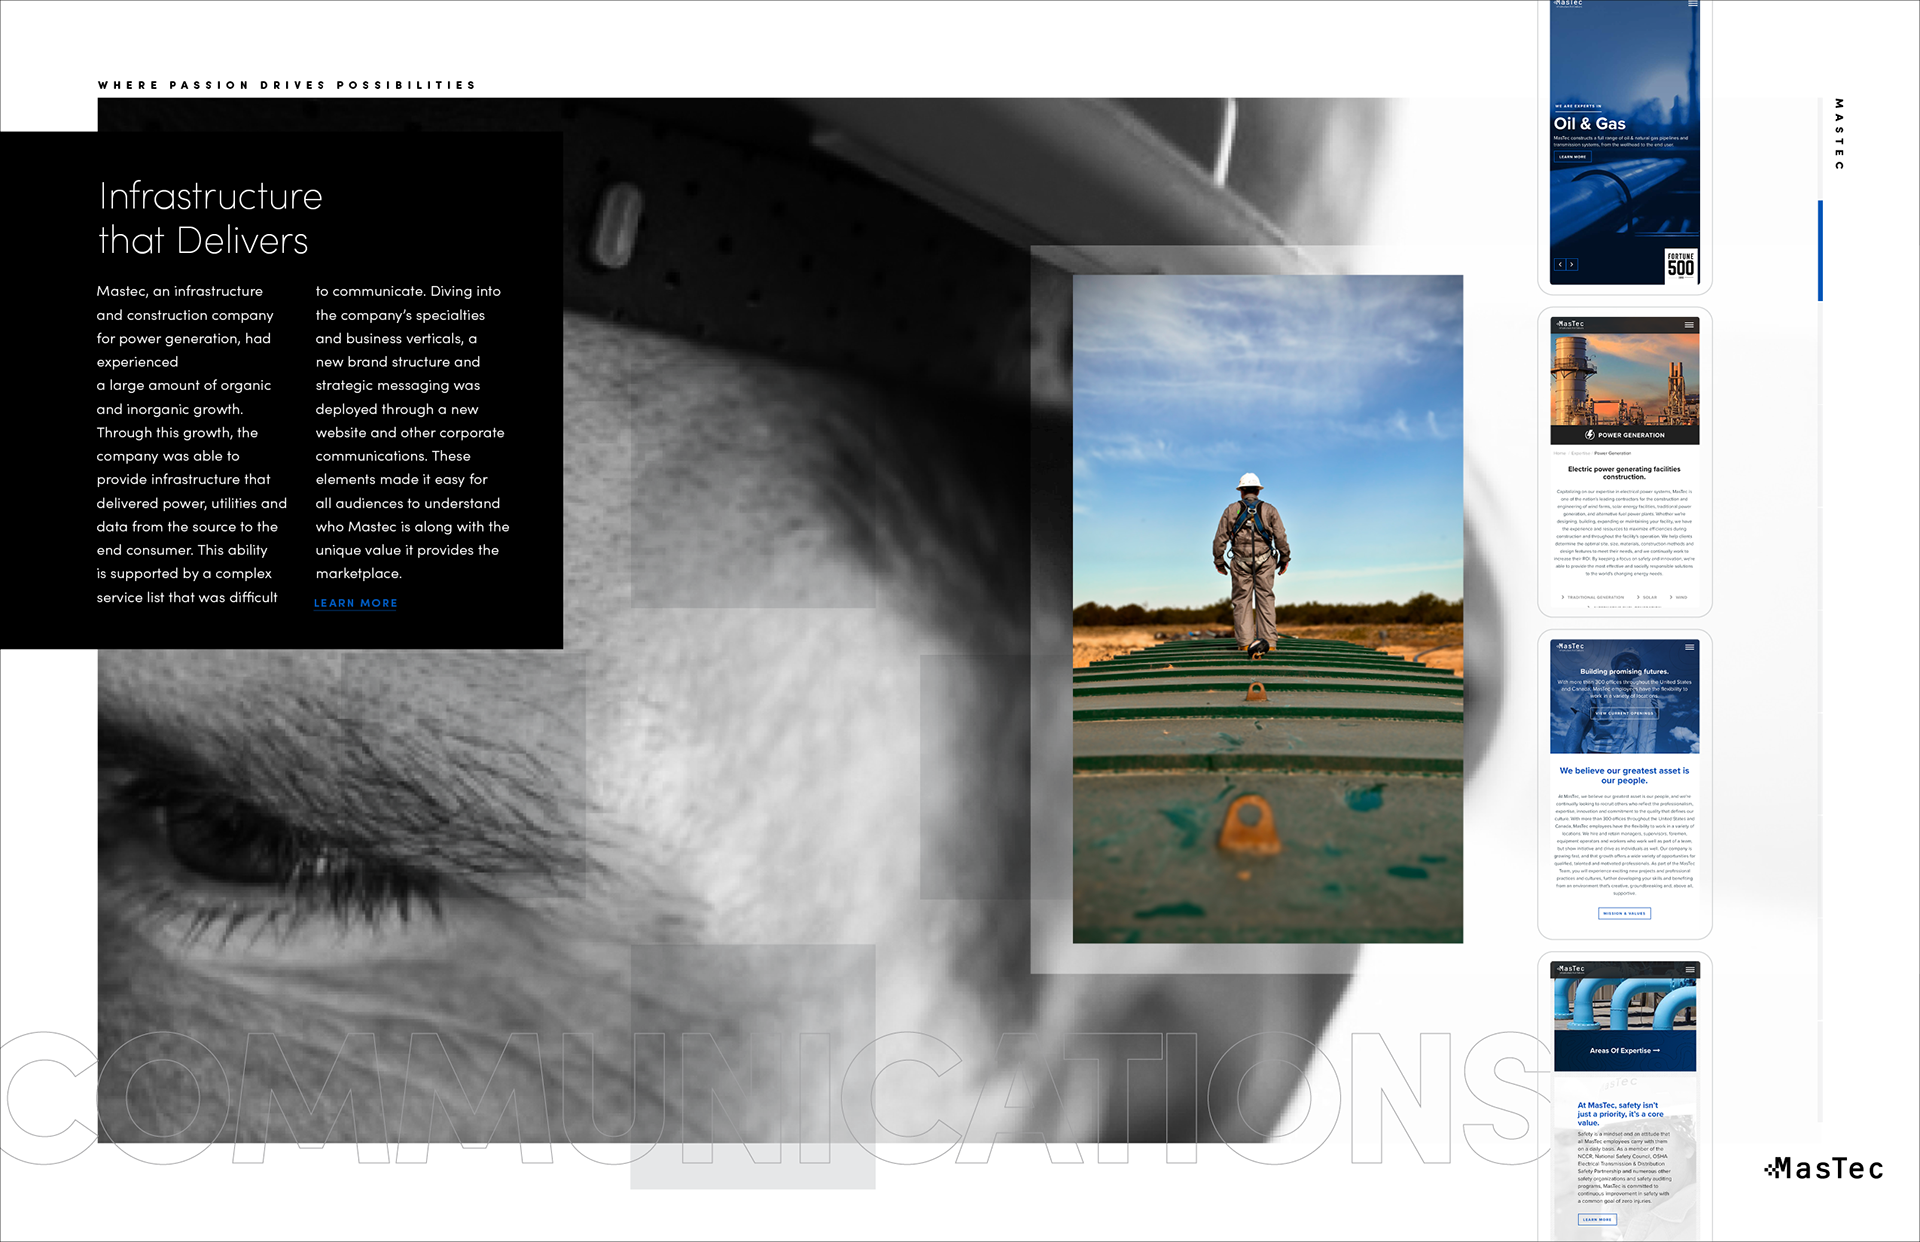Open hamburger menu on Areas Of Expertise screen
The height and width of the screenshot is (1242, 1920).
[1689, 969]
